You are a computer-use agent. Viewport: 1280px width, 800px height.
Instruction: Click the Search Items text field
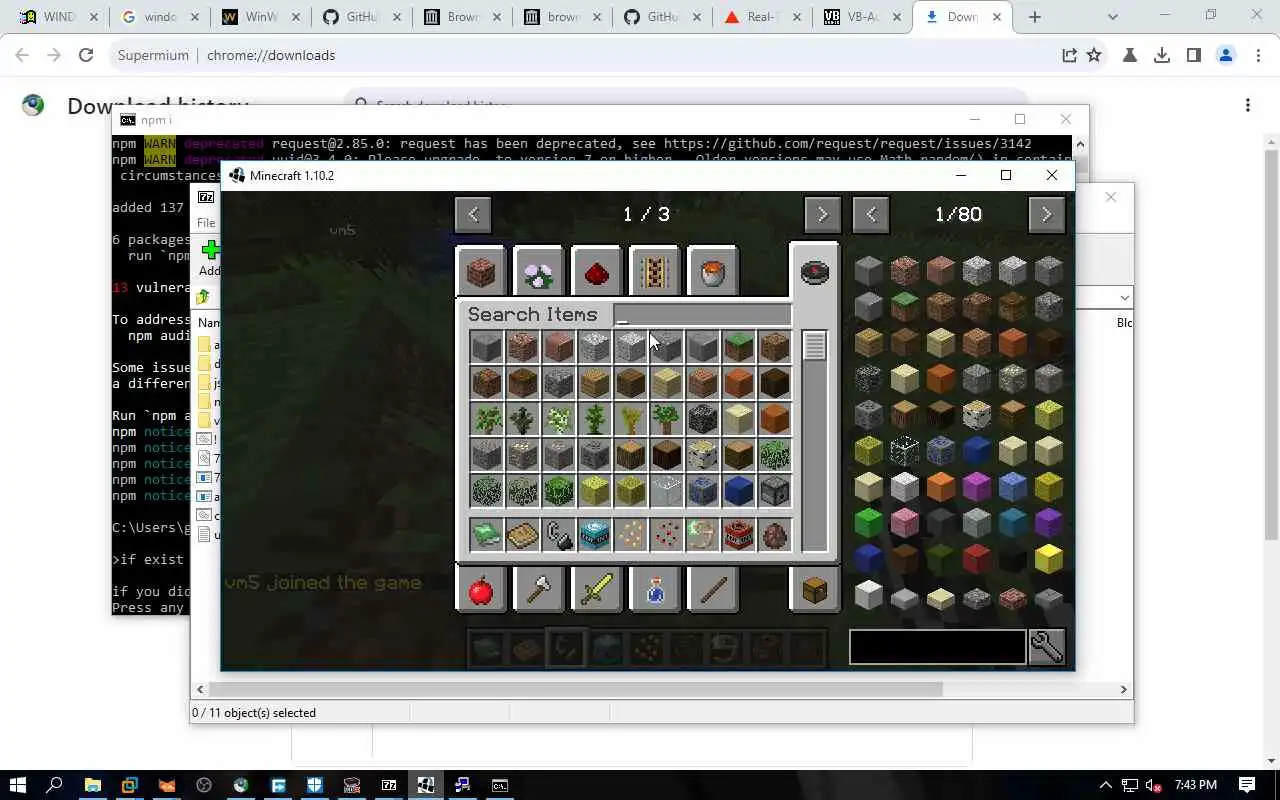702,315
